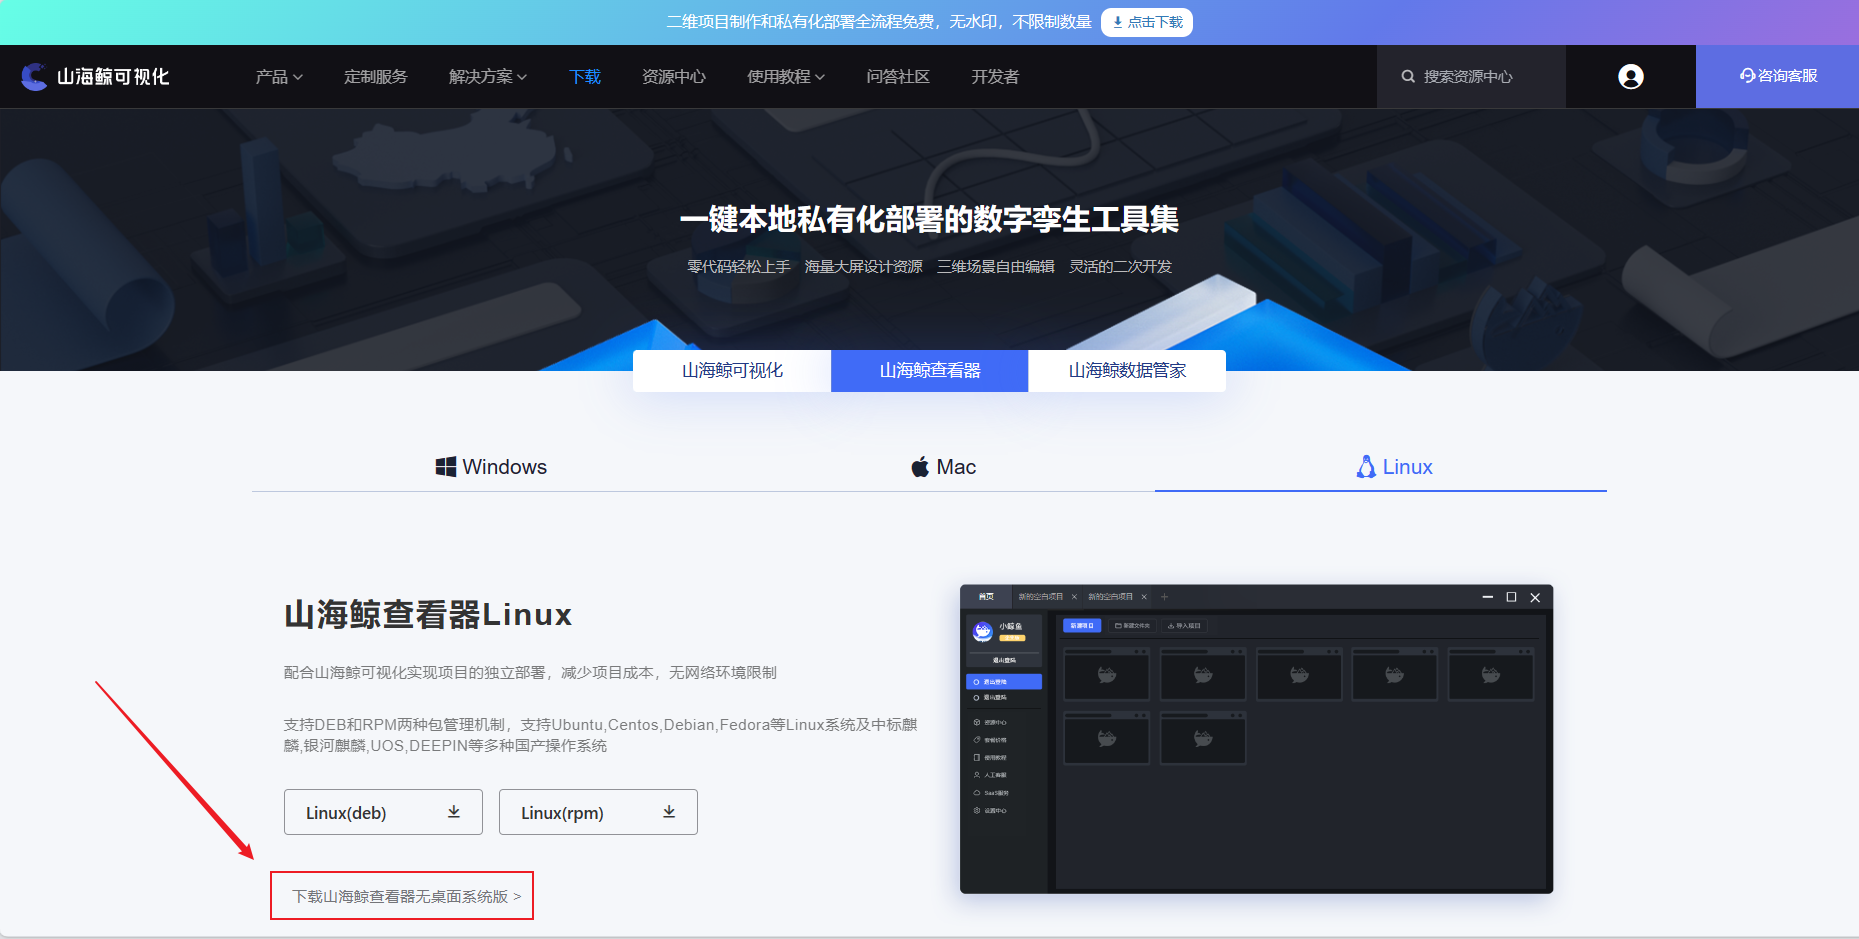Download the Linux(deb) package
This screenshot has width=1859, height=939.
383,812
